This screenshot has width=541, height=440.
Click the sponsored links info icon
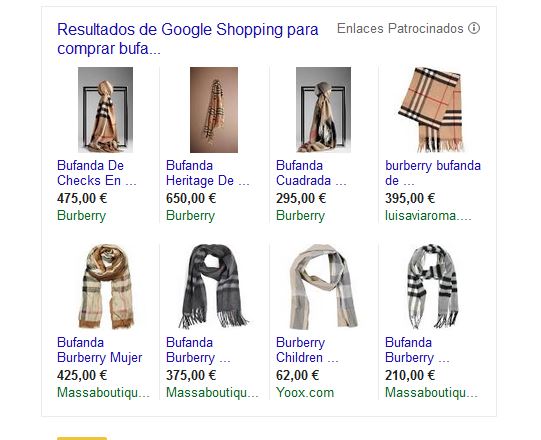474,28
